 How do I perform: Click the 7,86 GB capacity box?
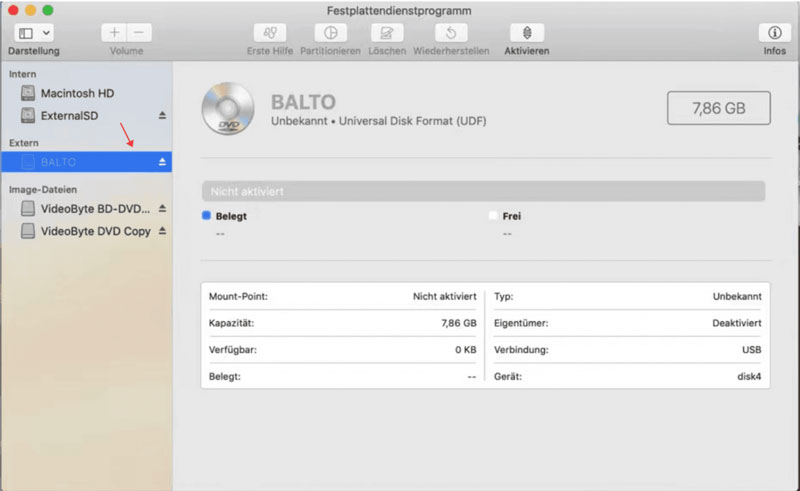[x=718, y=108]
